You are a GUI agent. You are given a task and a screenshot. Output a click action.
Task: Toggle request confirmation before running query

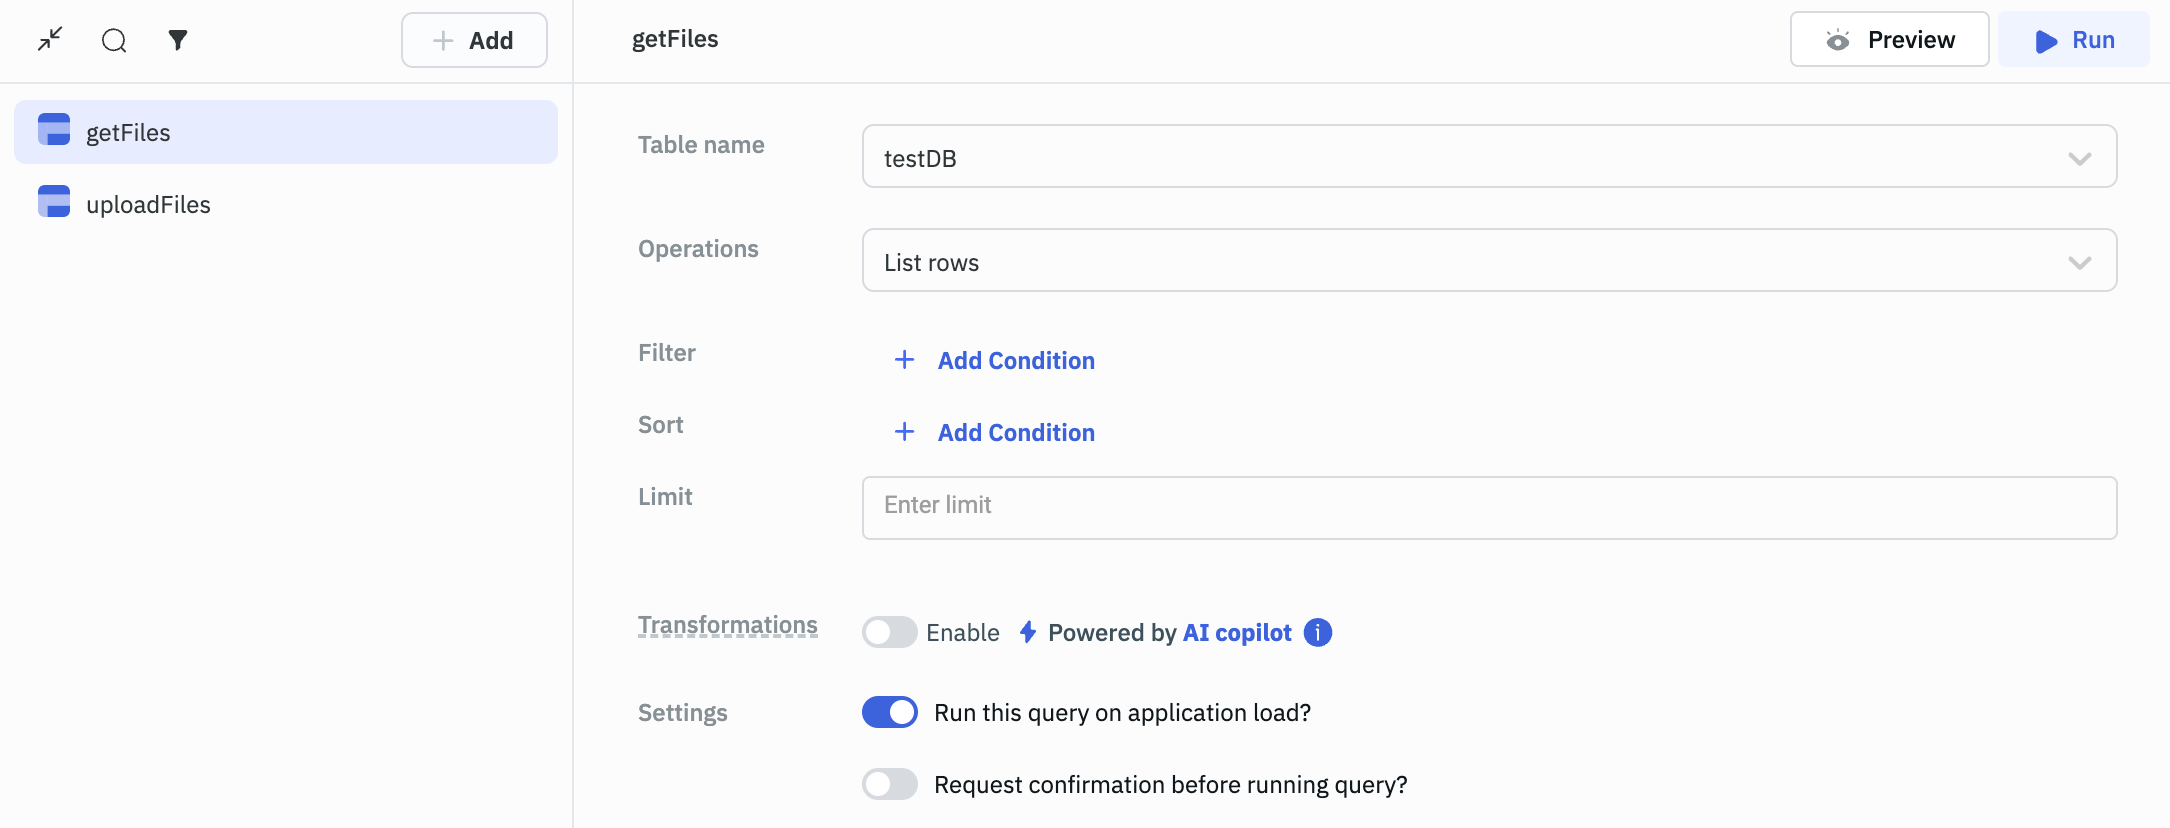tap(889, 785)
